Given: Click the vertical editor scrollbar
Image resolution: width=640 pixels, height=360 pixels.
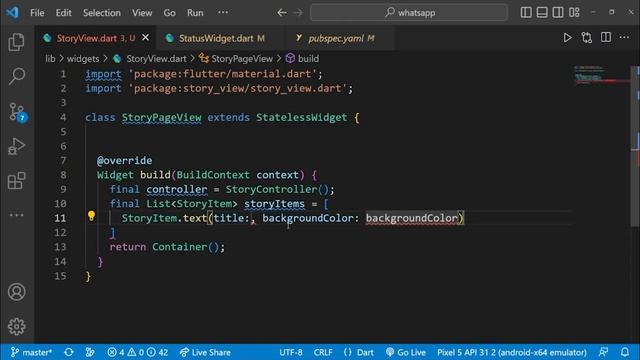Looking at the screenshot, I should [635, 146].
